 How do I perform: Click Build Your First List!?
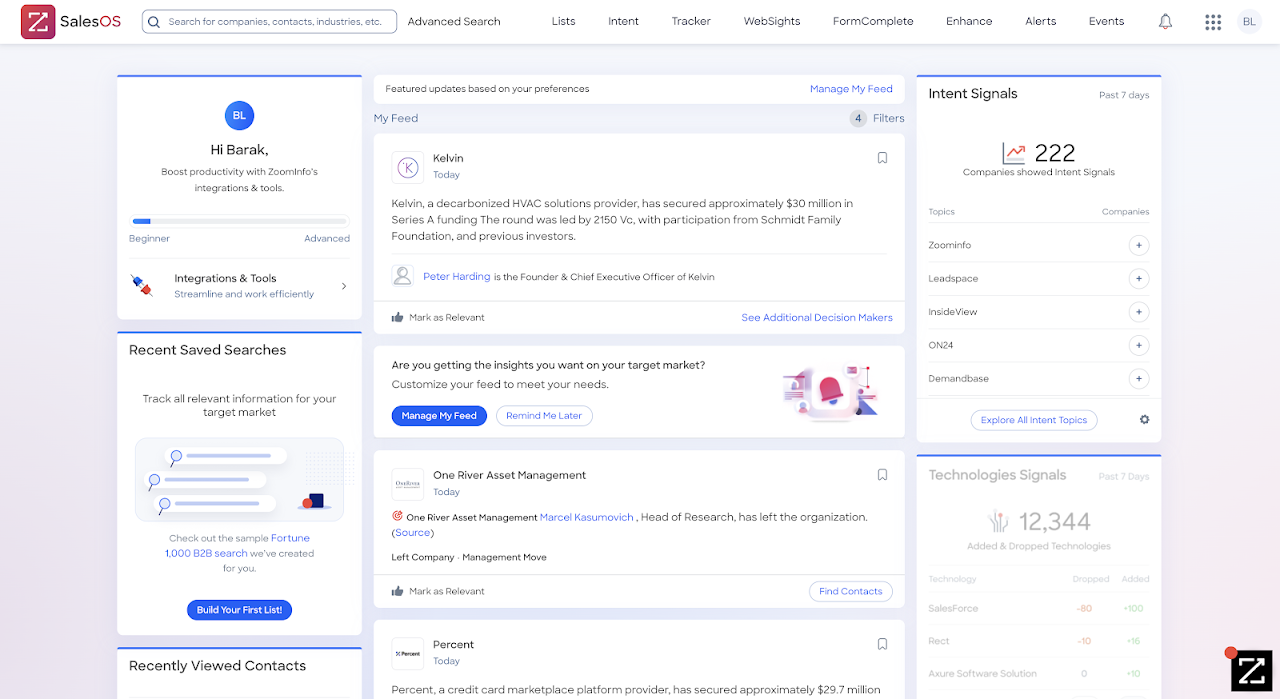(x=239, y=610)
